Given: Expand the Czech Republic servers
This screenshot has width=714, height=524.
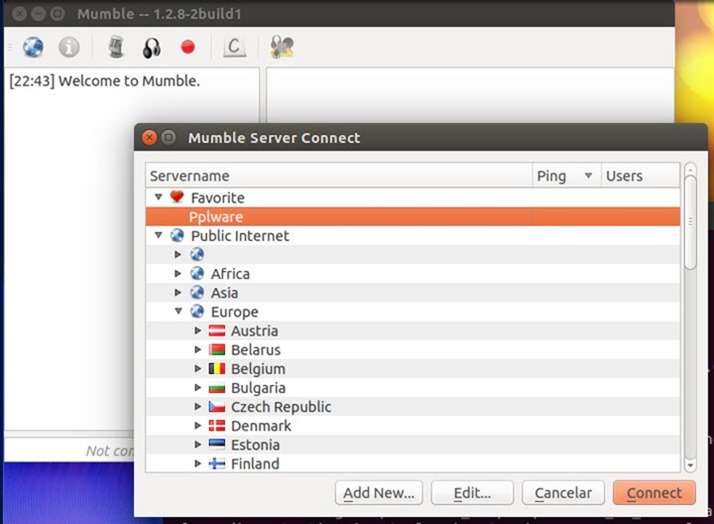Looking at the screenshot, I should 198,407.
